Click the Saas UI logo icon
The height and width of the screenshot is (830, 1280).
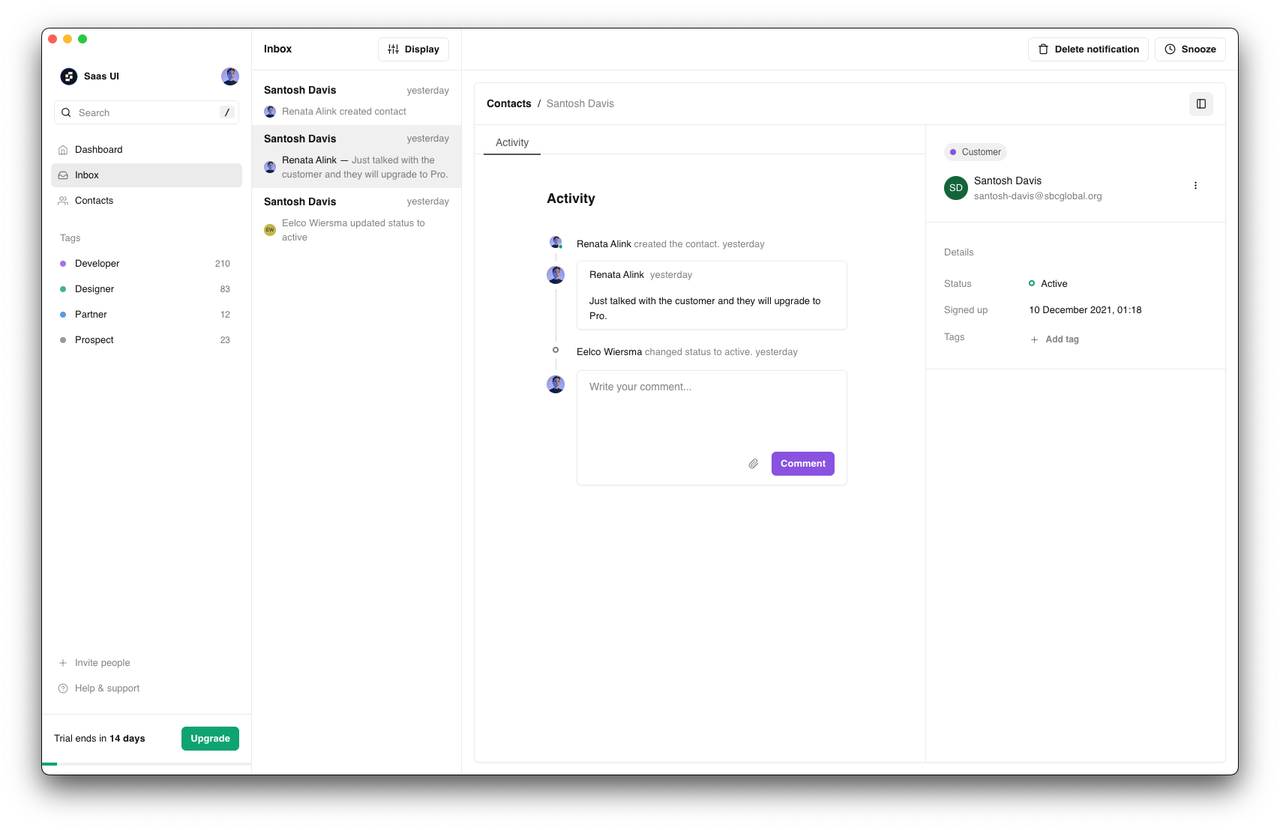[x=68, y=76]
